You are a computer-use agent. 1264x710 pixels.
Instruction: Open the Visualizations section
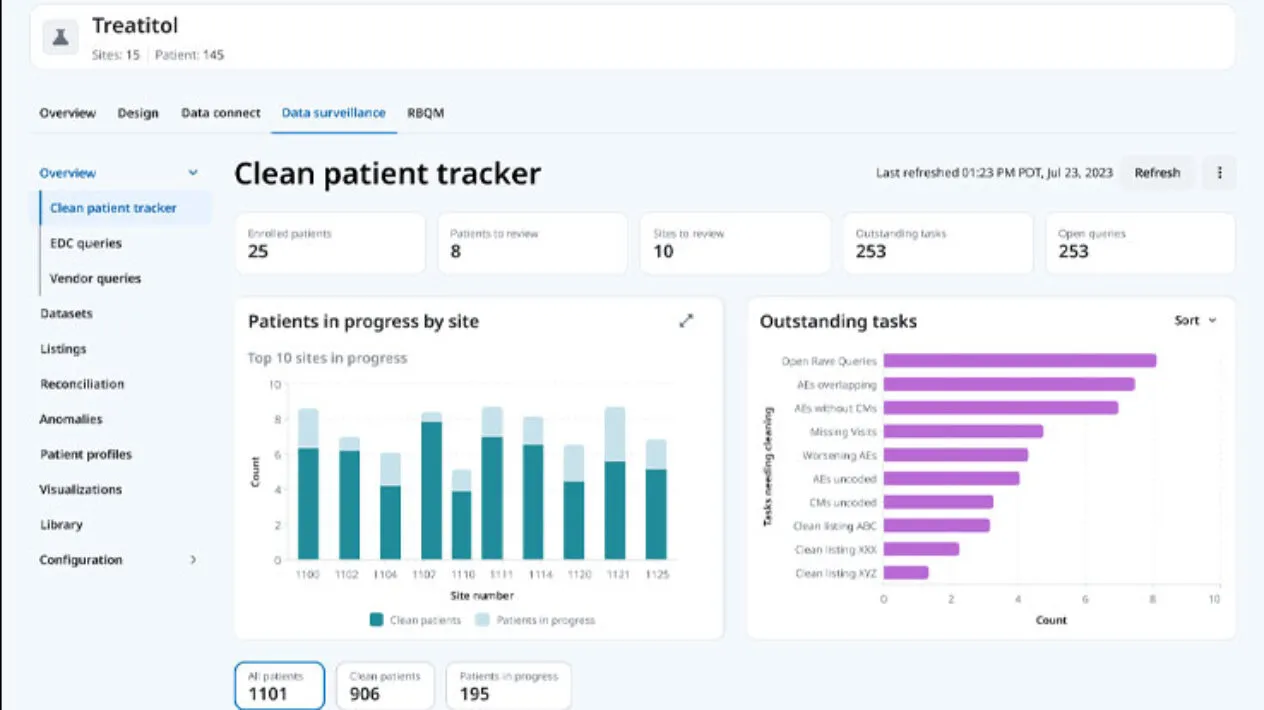81,489
